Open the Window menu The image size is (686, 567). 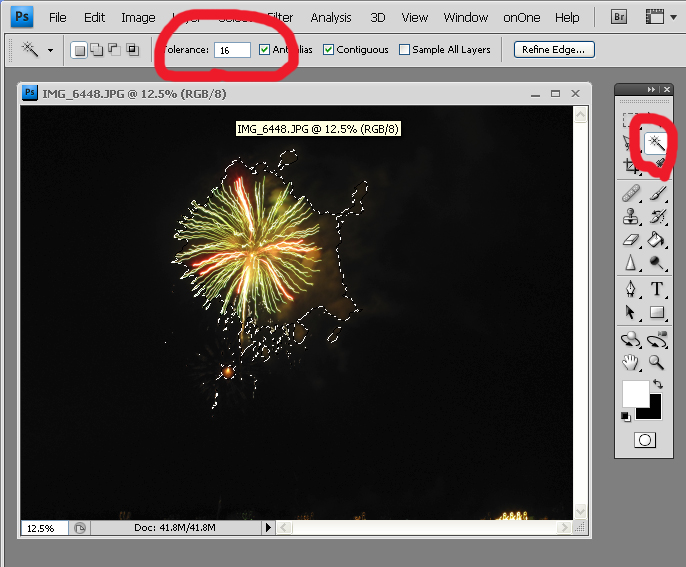[465, 17]
